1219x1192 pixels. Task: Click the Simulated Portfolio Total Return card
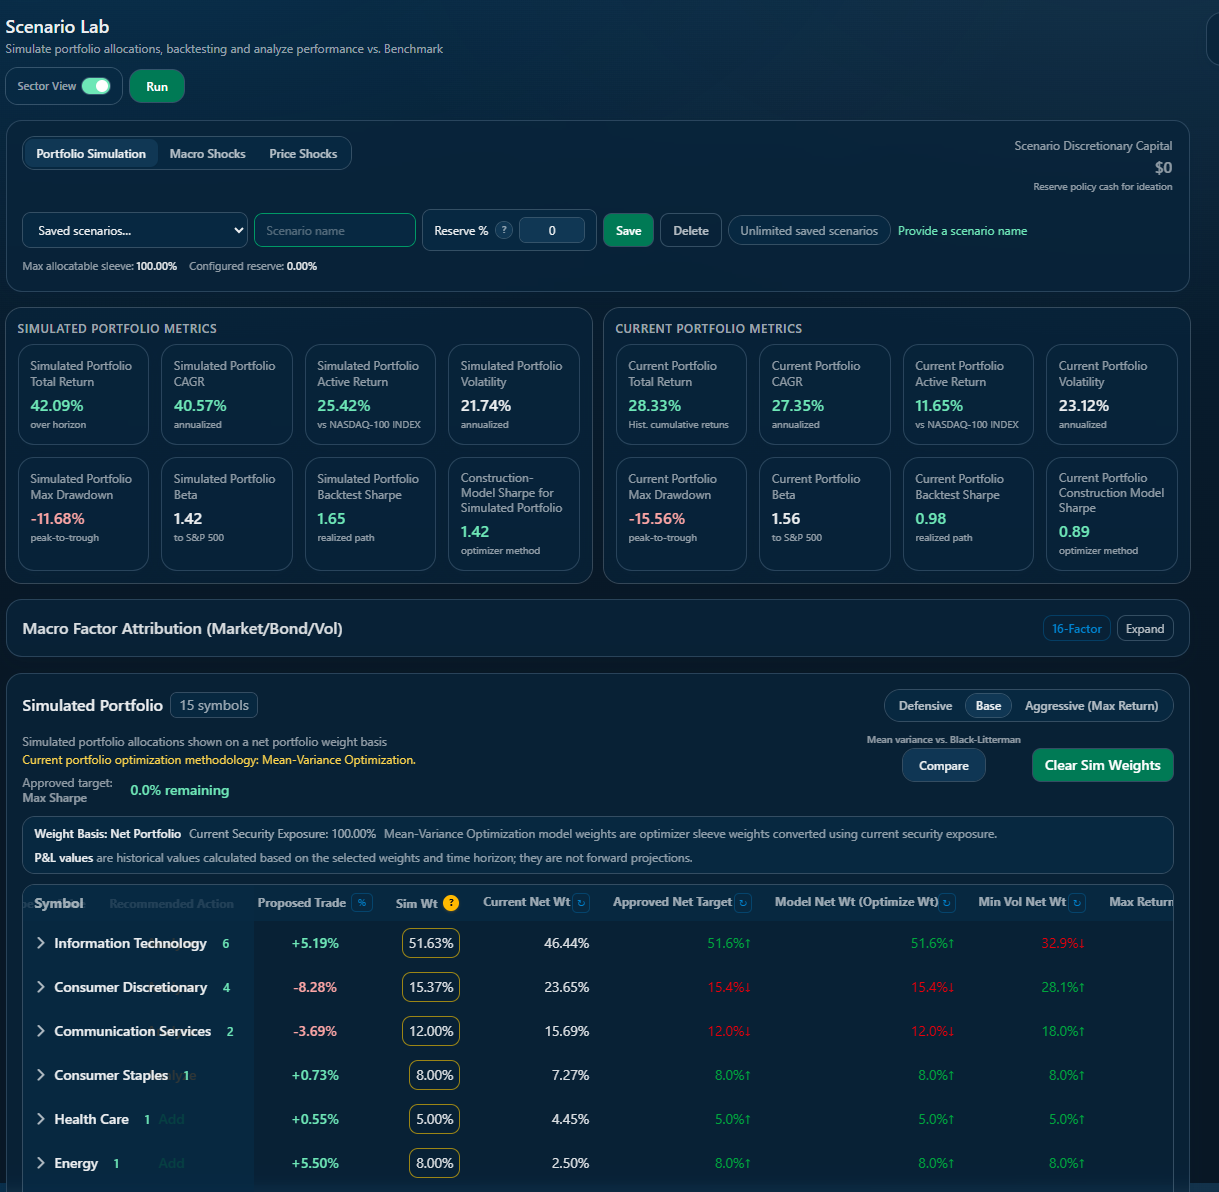[x=84, y=395]
